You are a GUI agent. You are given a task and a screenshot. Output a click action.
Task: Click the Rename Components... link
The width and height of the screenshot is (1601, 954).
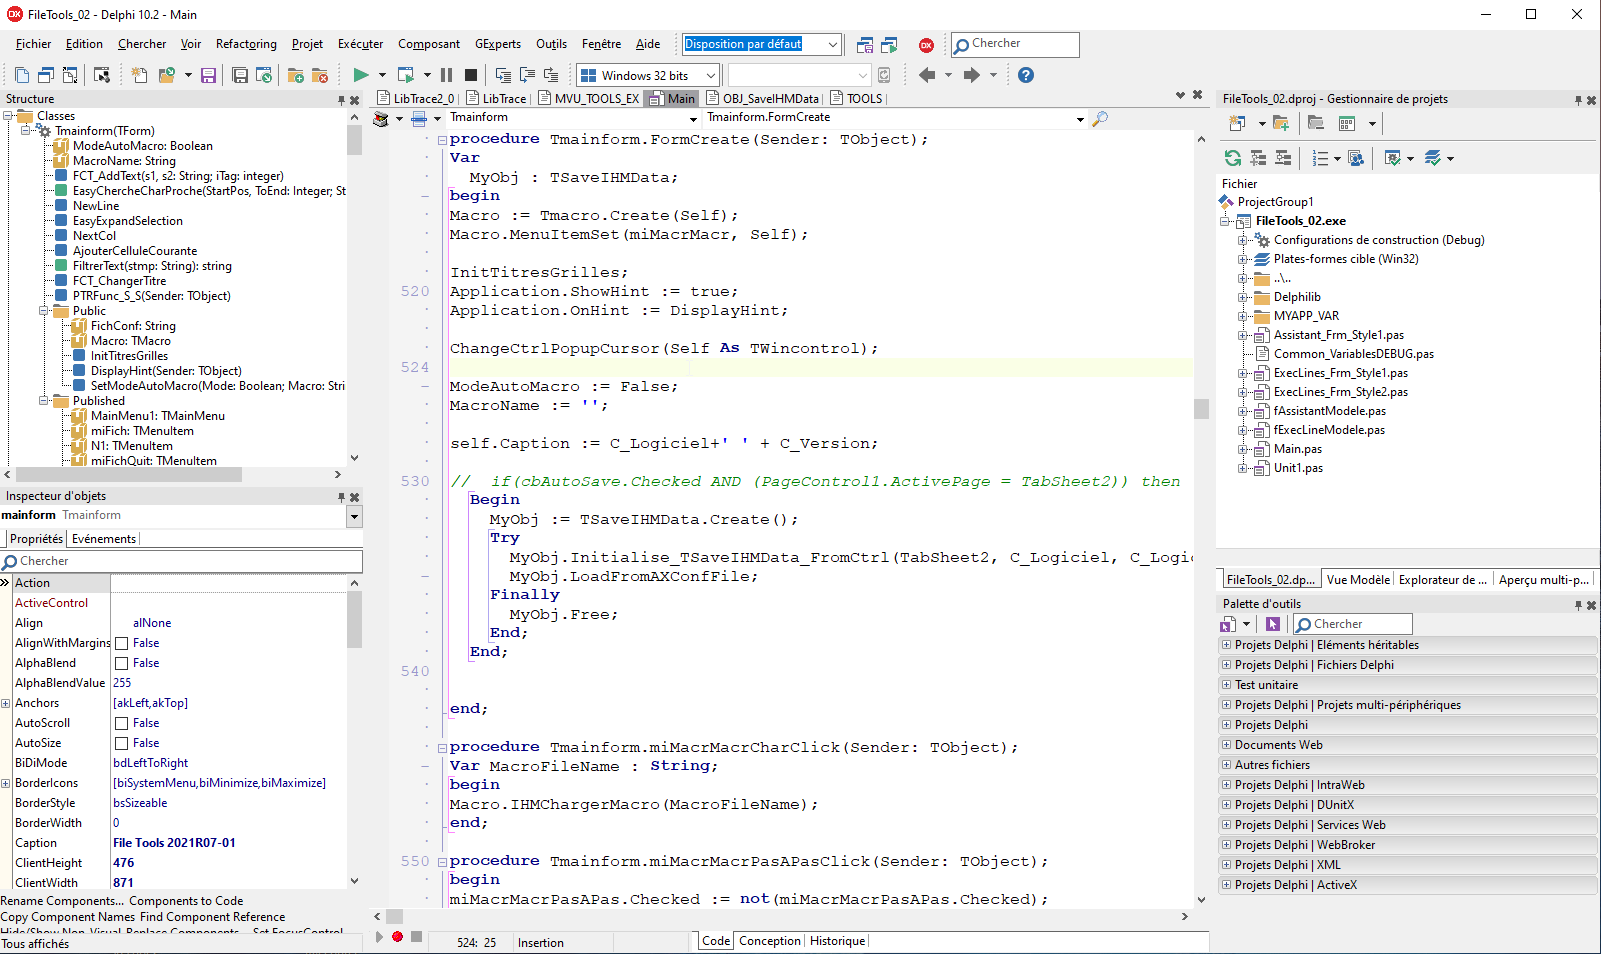(62, 901)
